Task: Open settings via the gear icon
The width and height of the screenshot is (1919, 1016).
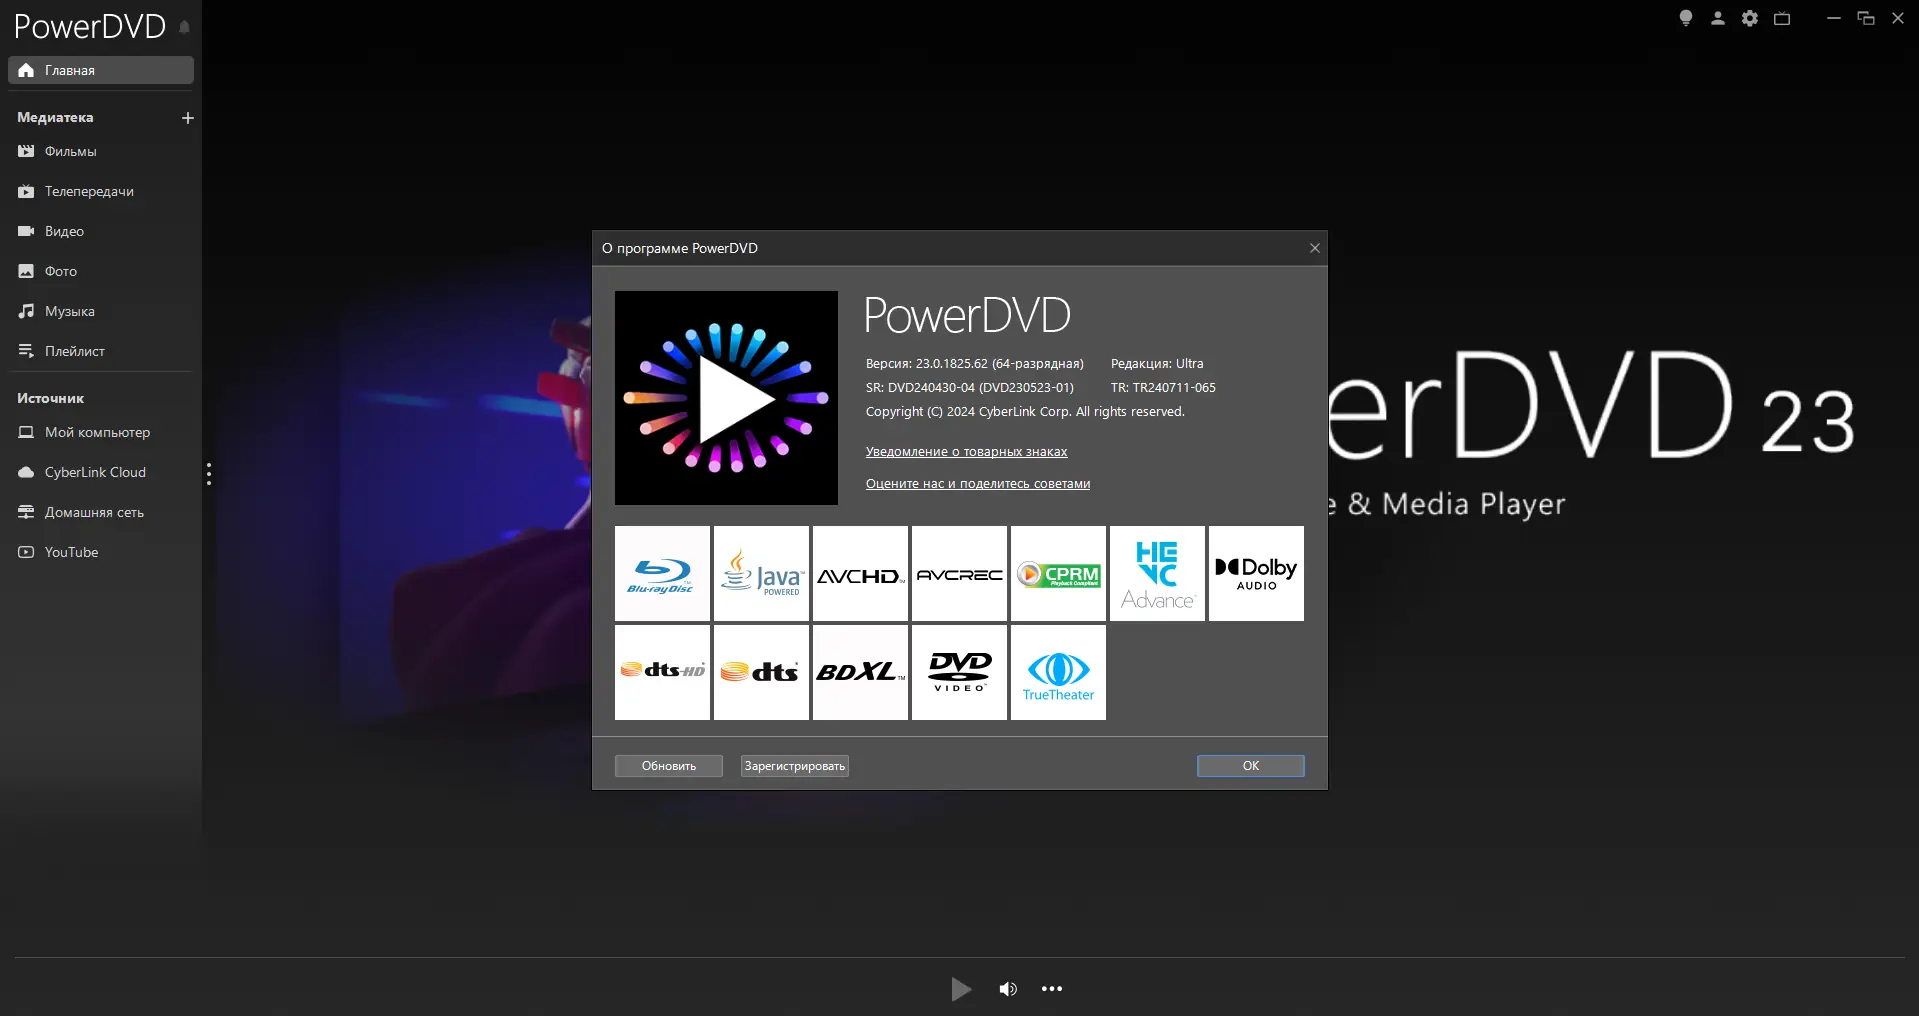Action: pos(1750,18)
